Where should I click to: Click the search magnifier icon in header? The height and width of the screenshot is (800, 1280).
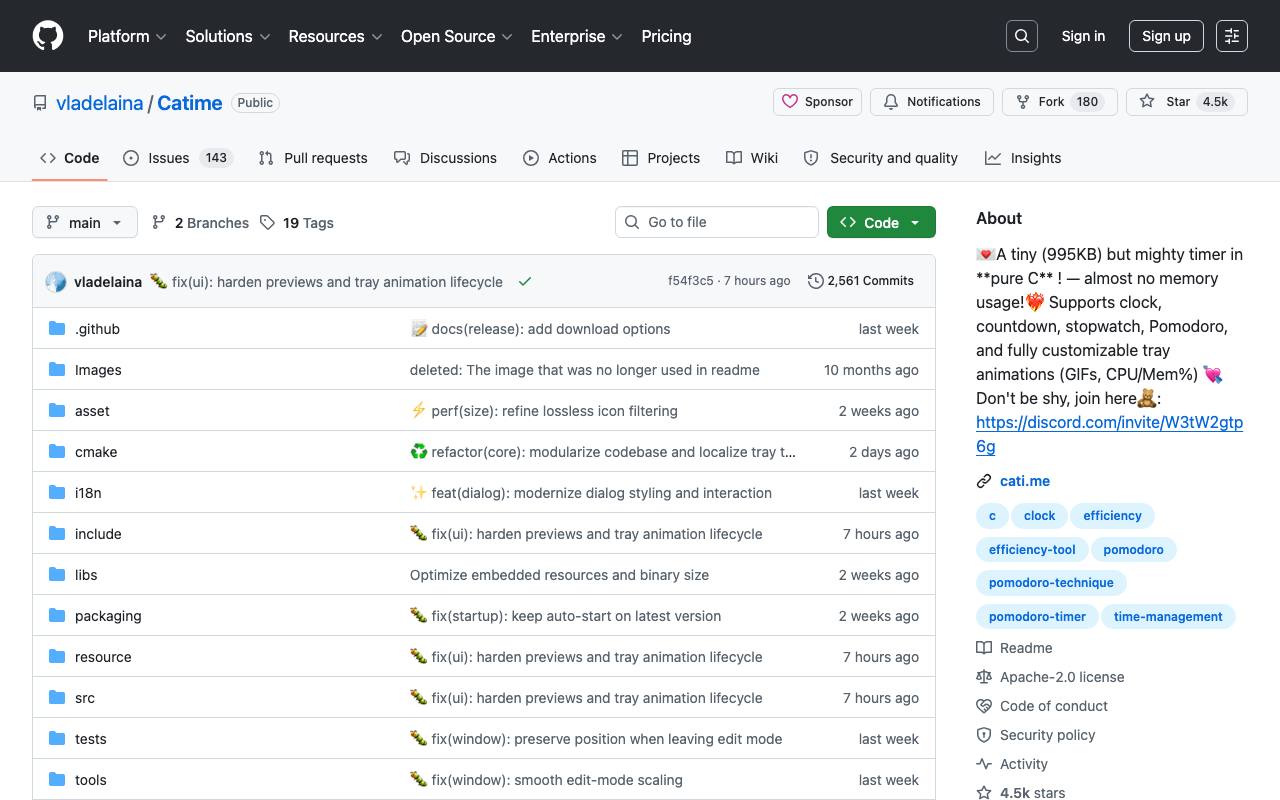coord(1022,36)
